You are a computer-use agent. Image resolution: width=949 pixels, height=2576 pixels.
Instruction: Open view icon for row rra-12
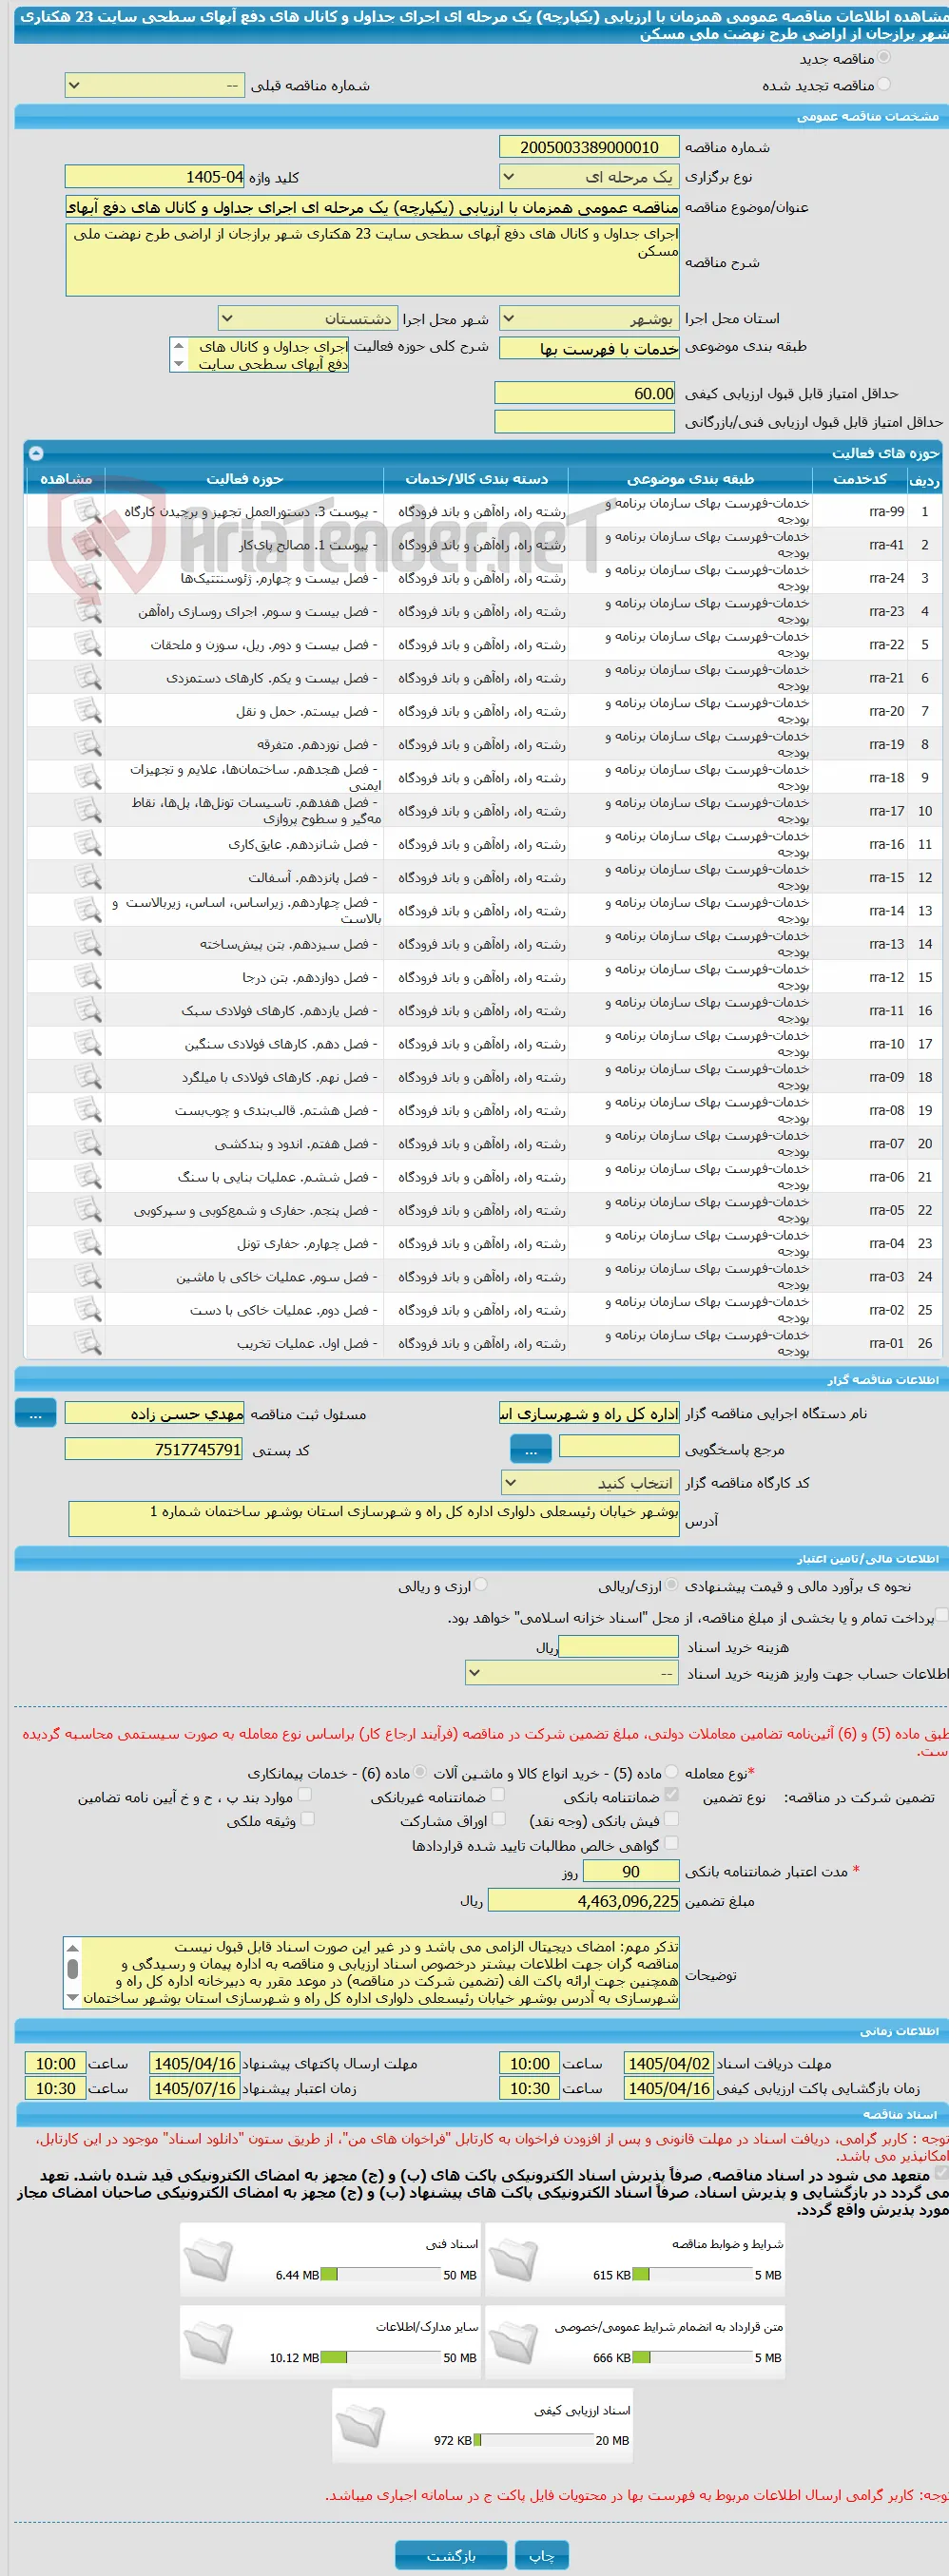[x=88, y=976]
